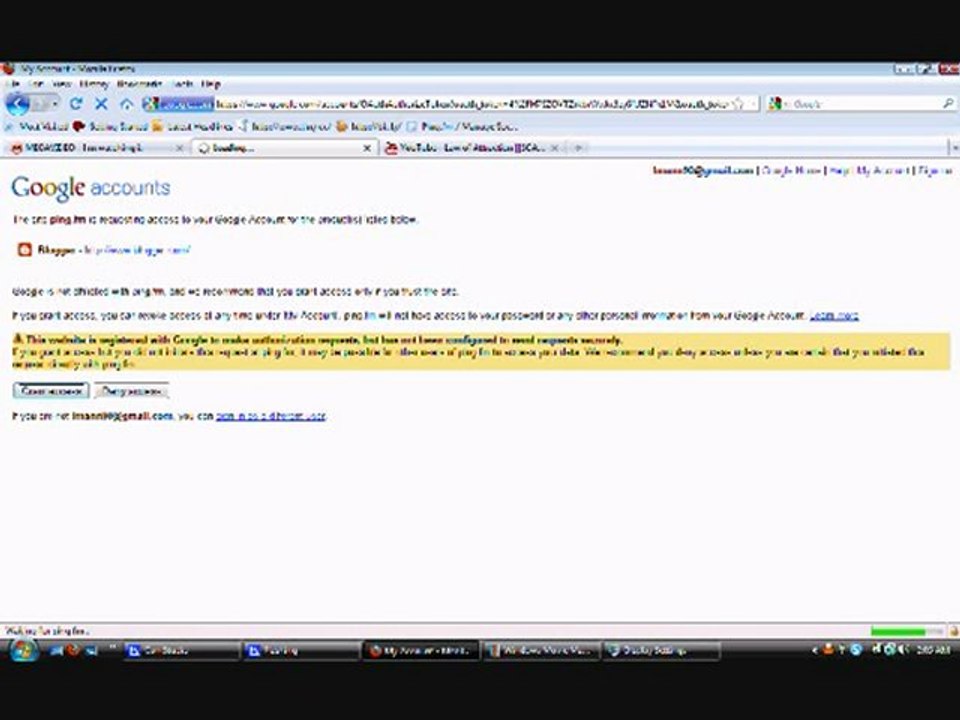Image resolution: width=960 pixels, height=720 pixels.
Task: Close the YouTube tab
Action: click(555, 148)
